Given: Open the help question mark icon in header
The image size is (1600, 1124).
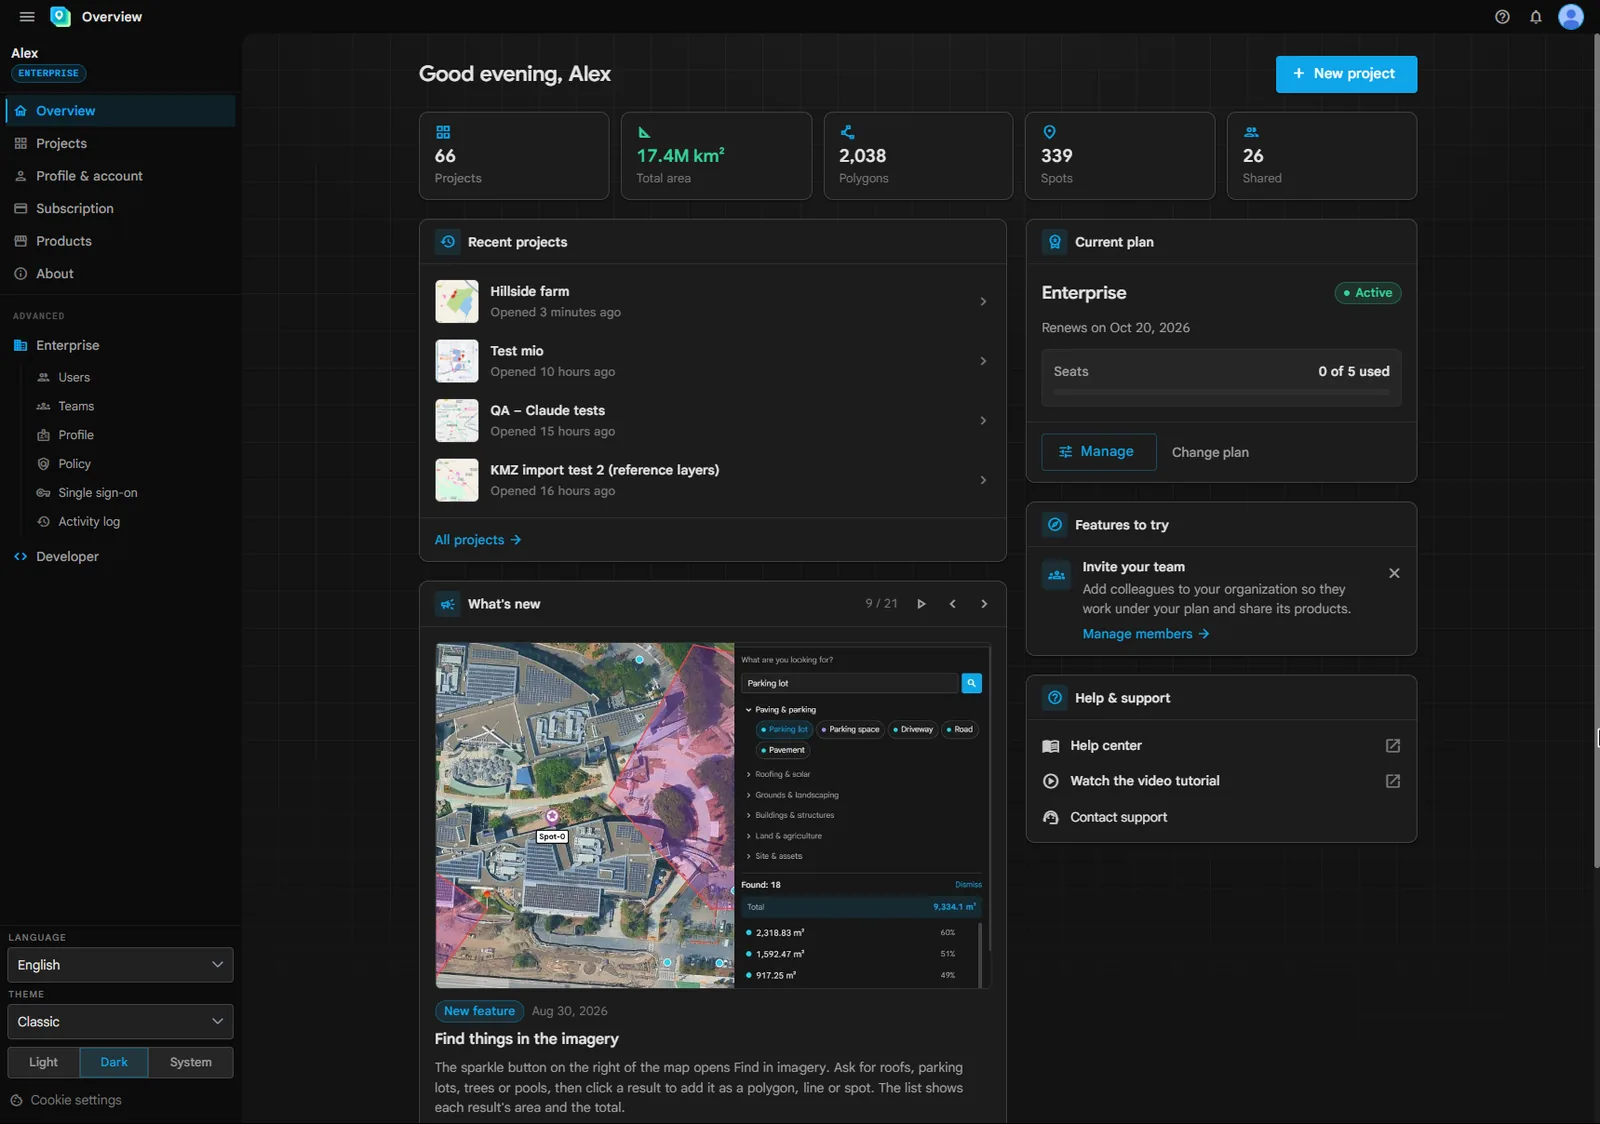Looking at the screenshot, I should point(1502,17).
